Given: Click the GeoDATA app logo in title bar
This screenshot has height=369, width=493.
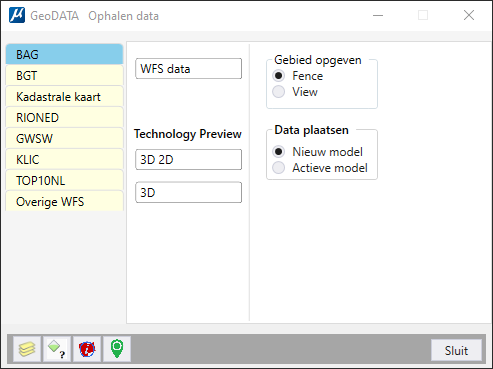Looking at the screenshot, I should 17,15.
